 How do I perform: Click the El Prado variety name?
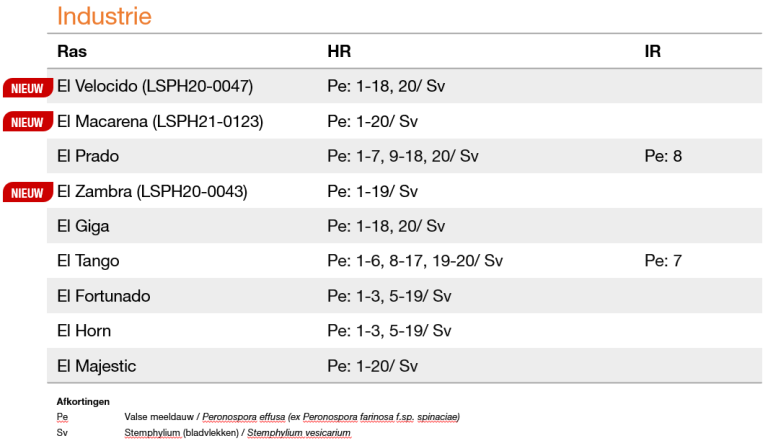(x=88, y=156)
